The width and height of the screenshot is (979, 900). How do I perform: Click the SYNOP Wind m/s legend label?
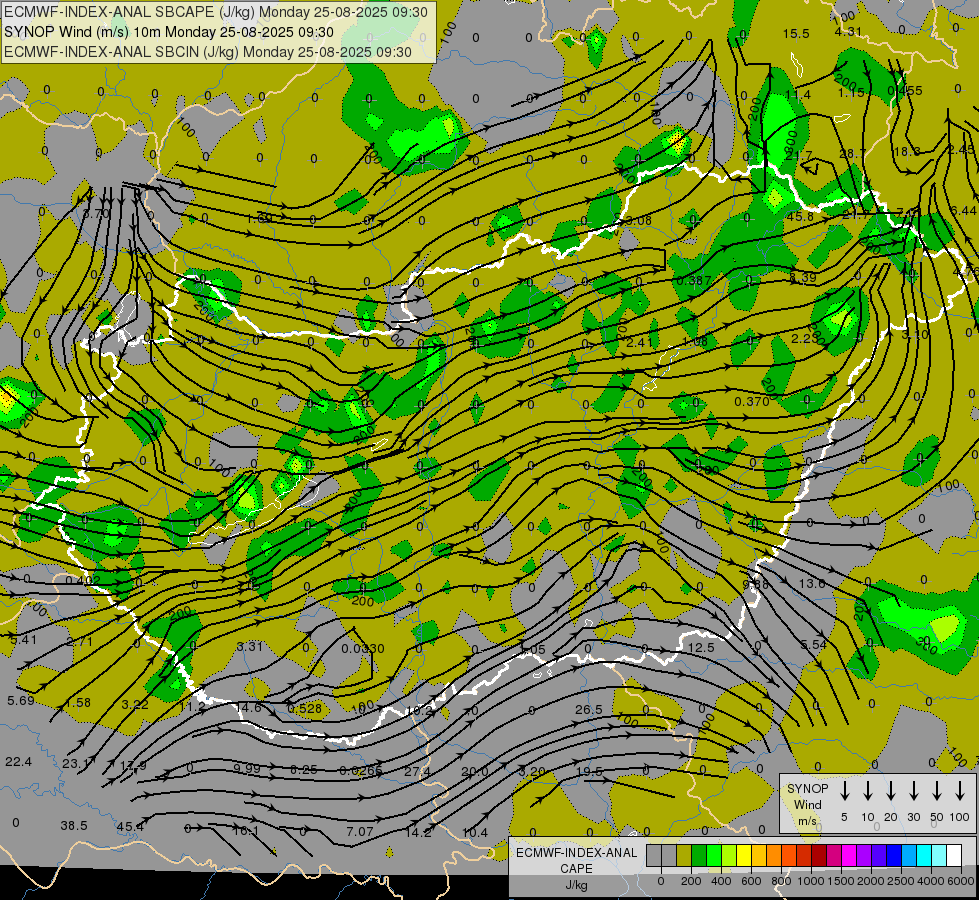(807, 804)
